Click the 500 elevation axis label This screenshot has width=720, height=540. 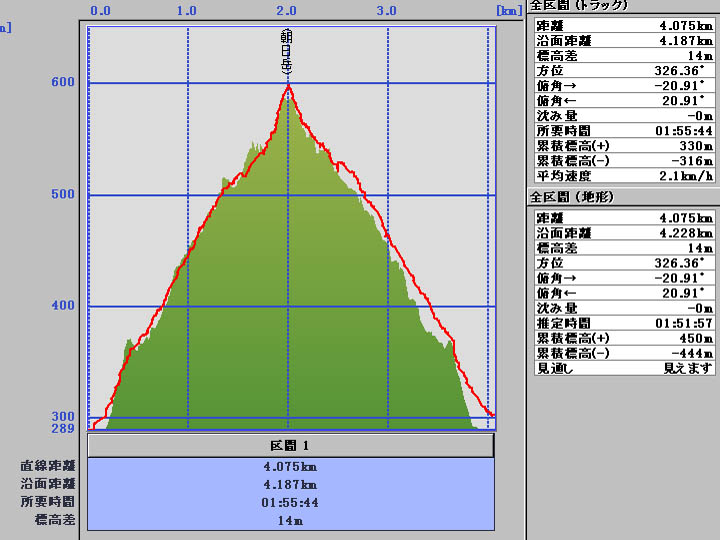pyautogui.click(x=63, y=194)
